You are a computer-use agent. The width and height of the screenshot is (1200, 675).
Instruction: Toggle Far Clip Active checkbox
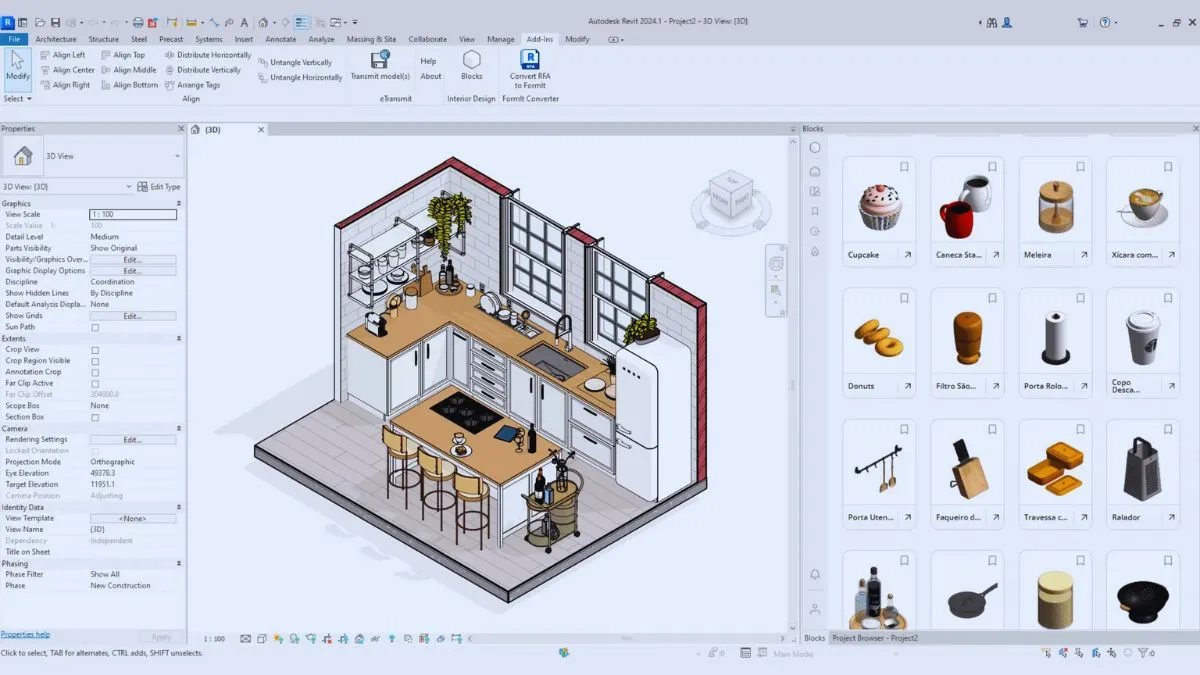(95, 383)
